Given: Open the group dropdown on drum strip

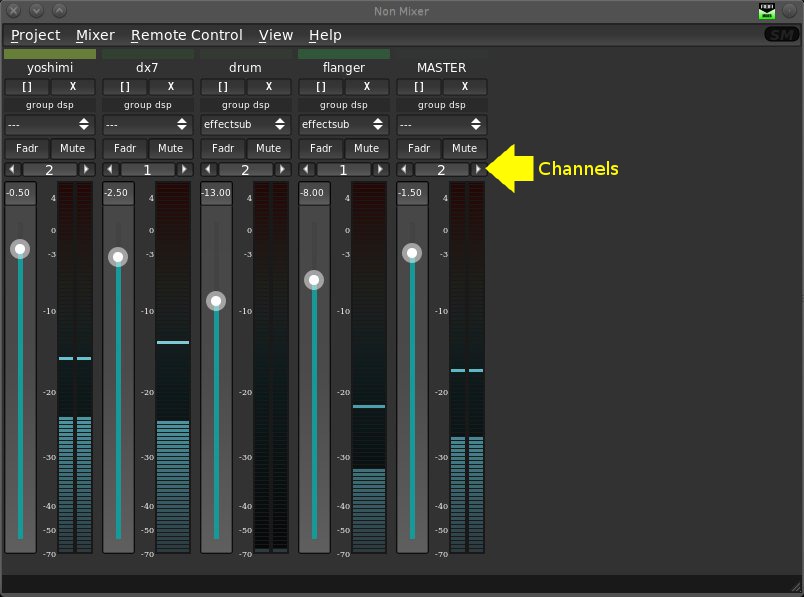Looking at the screenshot, I should [246, 125].
